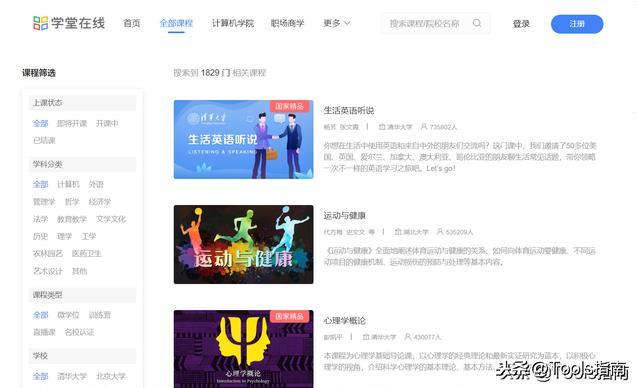Filter by 农林园艺 subject

pos(48,254)
